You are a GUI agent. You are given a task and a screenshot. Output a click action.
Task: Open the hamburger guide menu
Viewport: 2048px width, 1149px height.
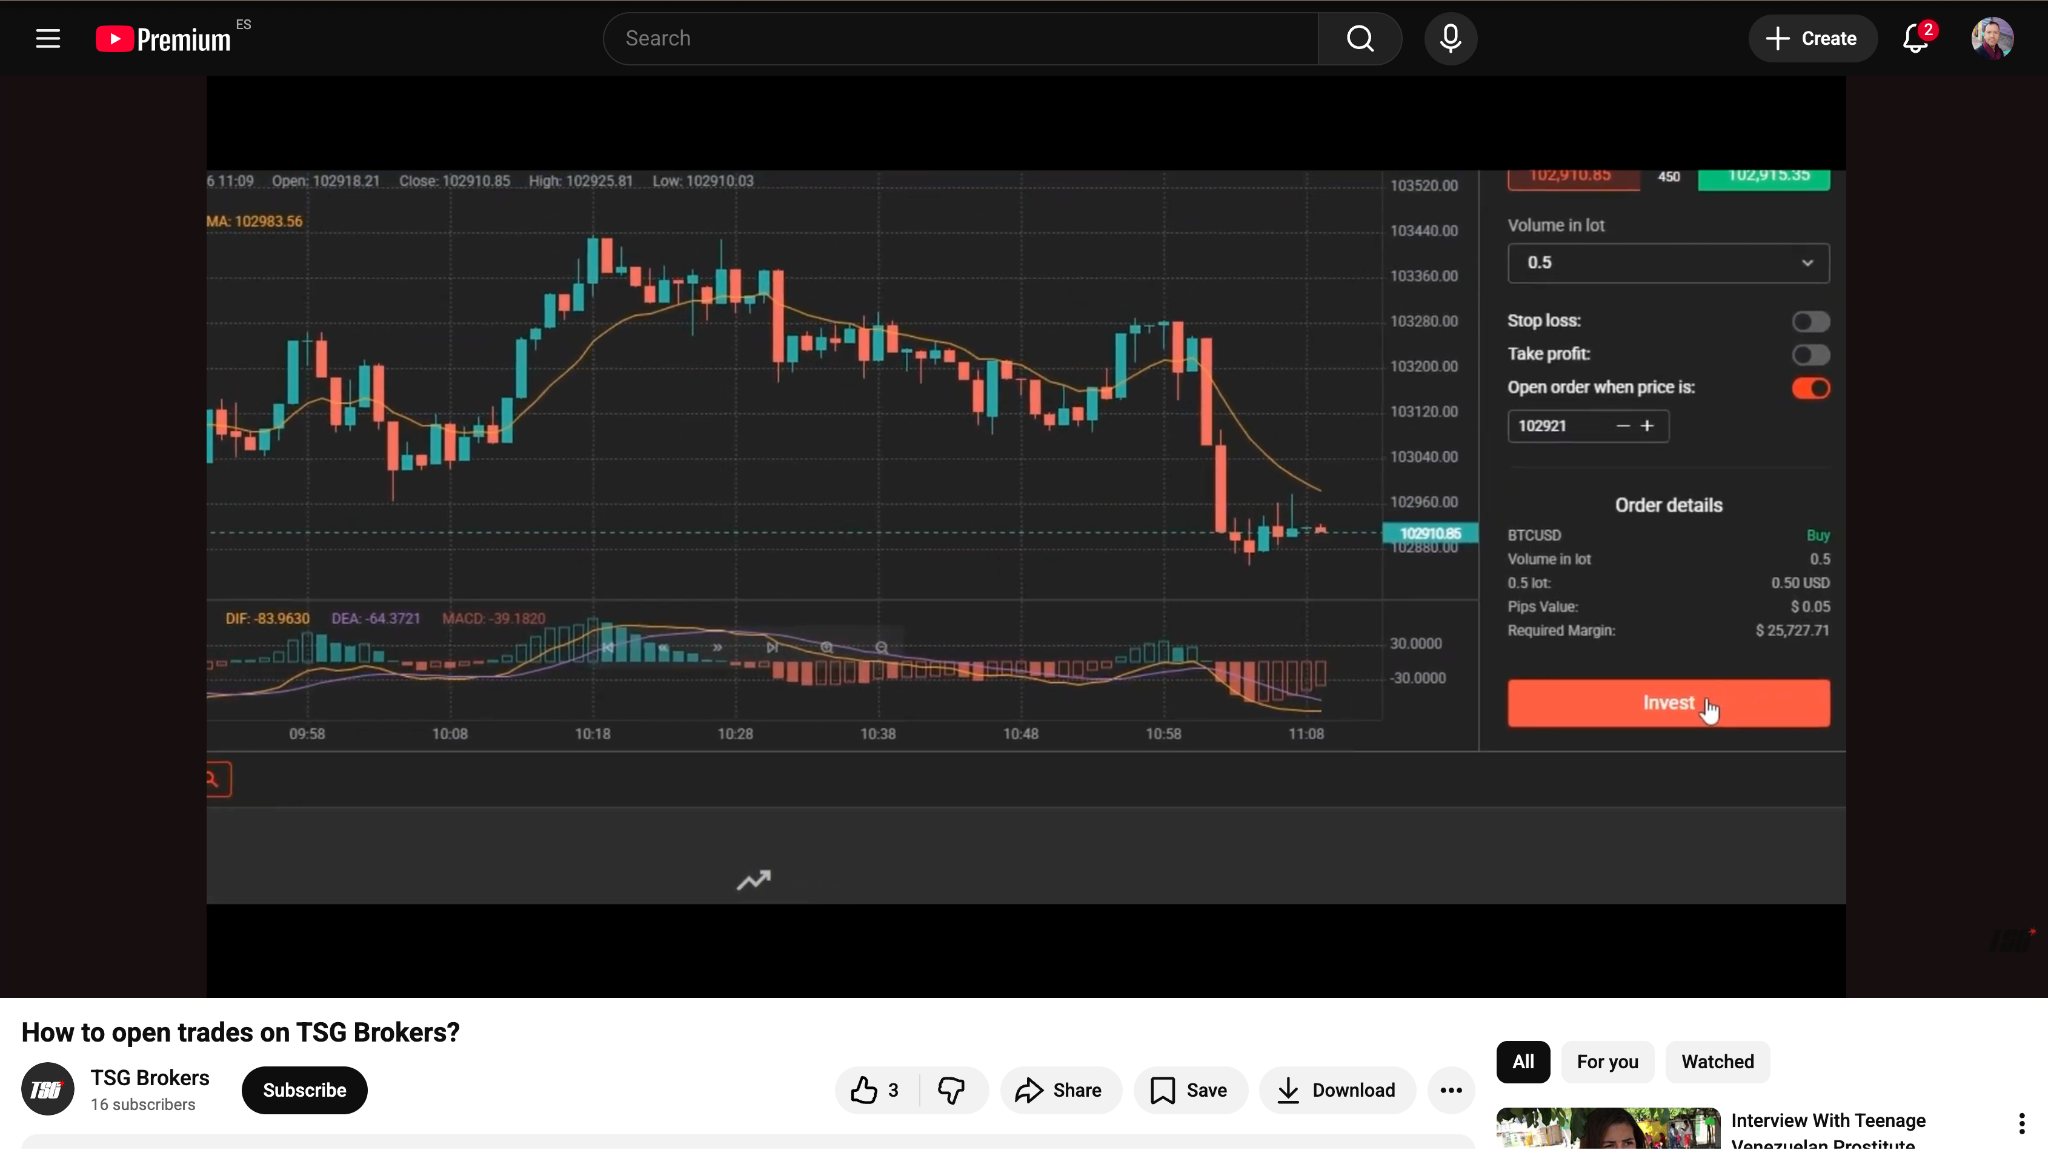click(x=48, y=39)
